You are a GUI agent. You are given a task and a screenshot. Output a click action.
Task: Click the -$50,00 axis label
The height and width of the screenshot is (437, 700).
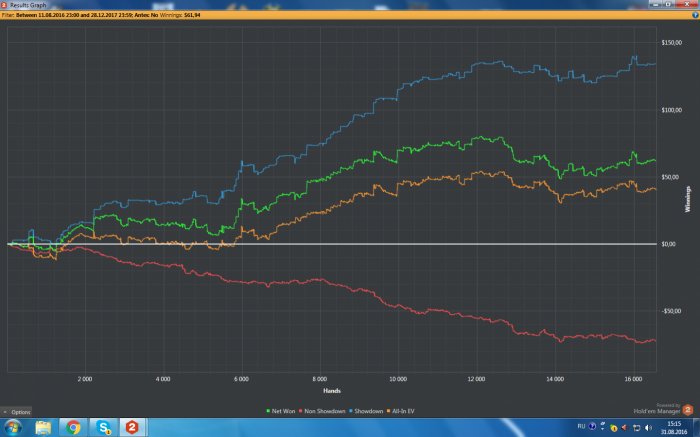point(671,311)
